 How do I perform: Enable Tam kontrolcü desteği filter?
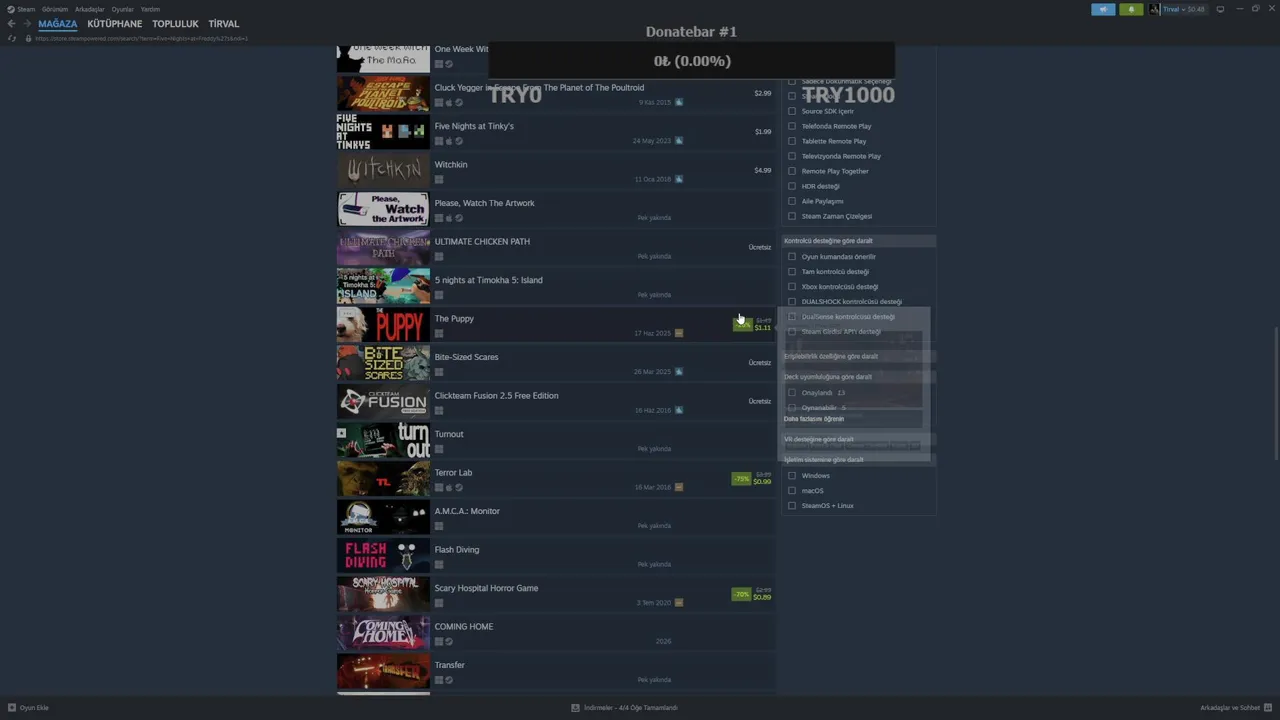(792, 272)
